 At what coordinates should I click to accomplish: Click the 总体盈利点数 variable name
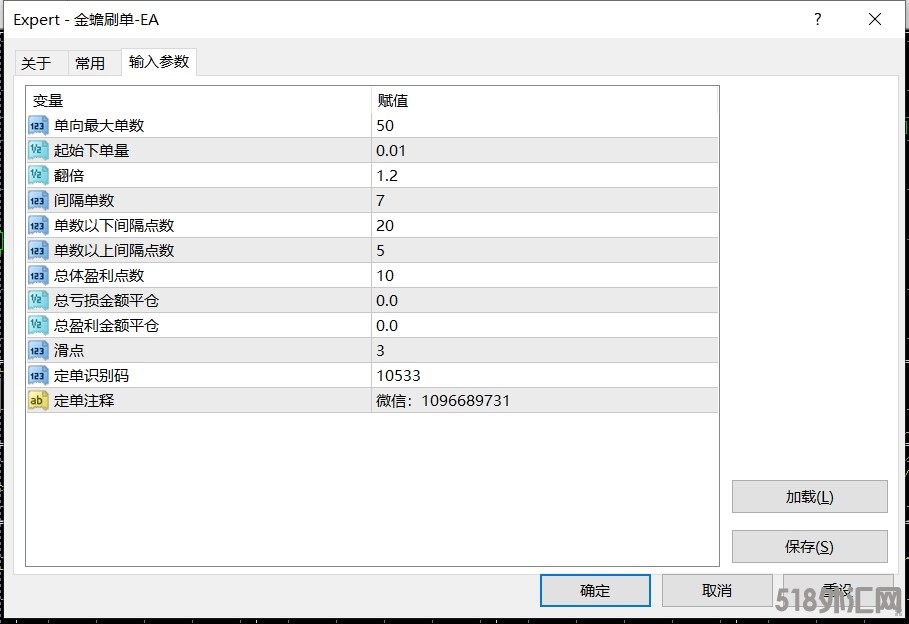(99, 275)
